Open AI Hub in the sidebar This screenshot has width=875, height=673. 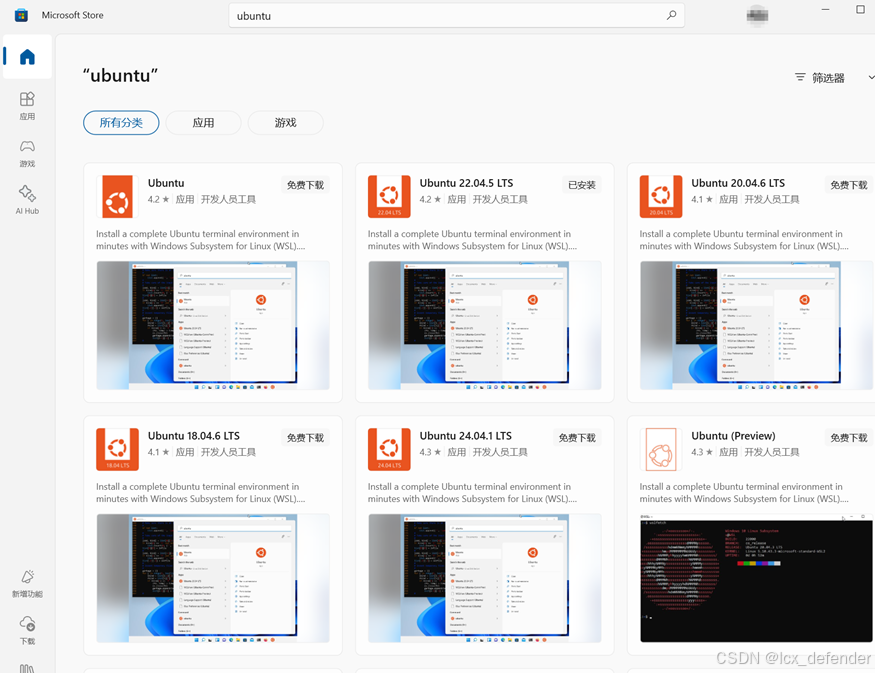pos(27,200)
